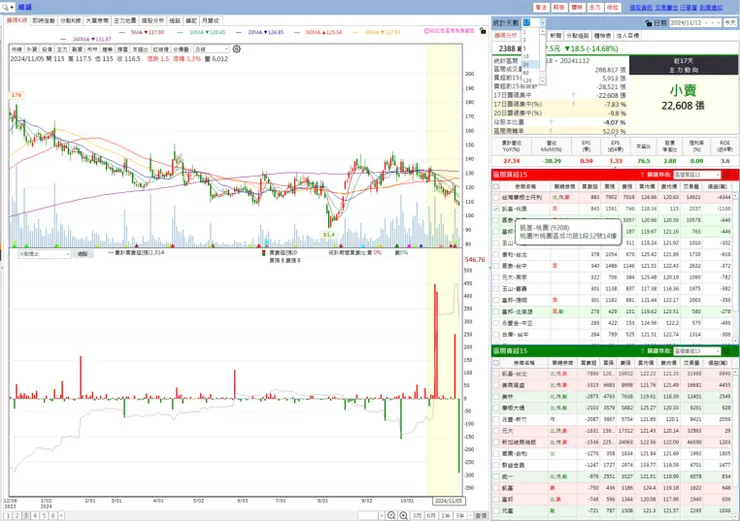
Task: Open the chart settings gear icon
Action: 237,49
